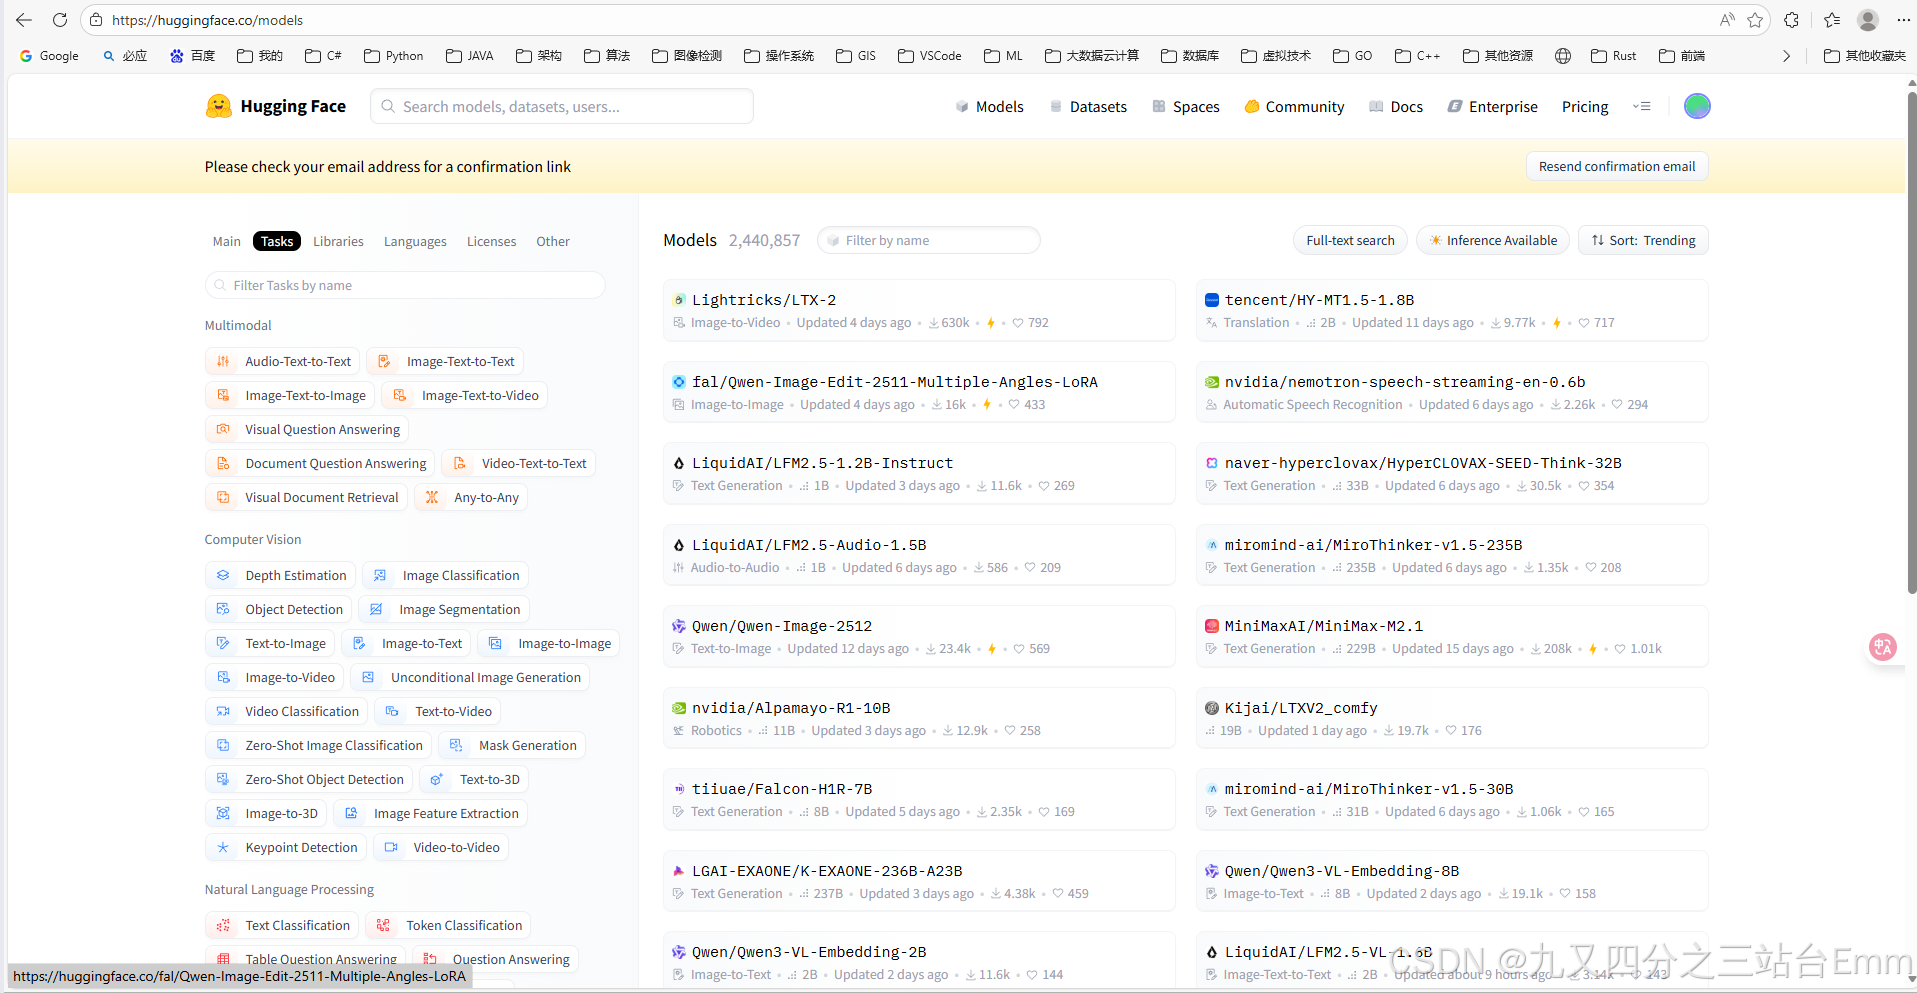Click the Full-text search button
Viewport: 1917px width, 993px height.
tap(1350, 240)
